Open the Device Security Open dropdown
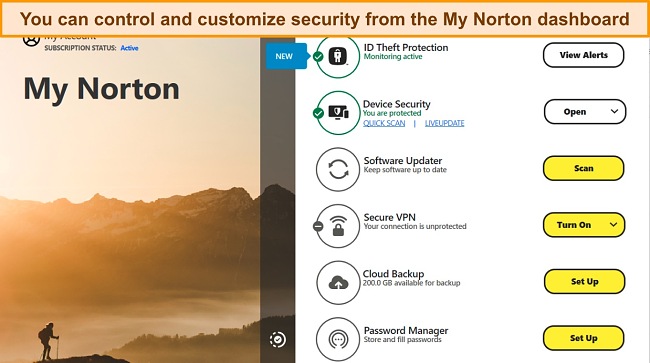This screenshot has width=650, height=363. click(x=585, y=111)
